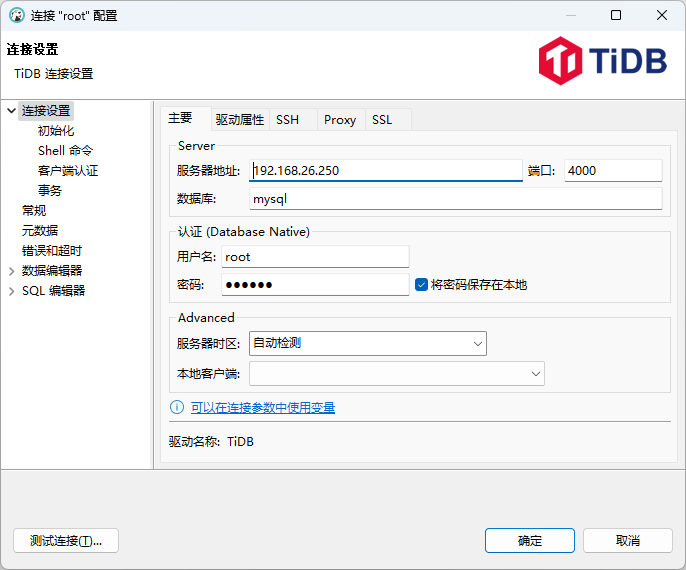Focus the 服务器地址 input field
The image size is (686, 570).
(x=386, y=171)
